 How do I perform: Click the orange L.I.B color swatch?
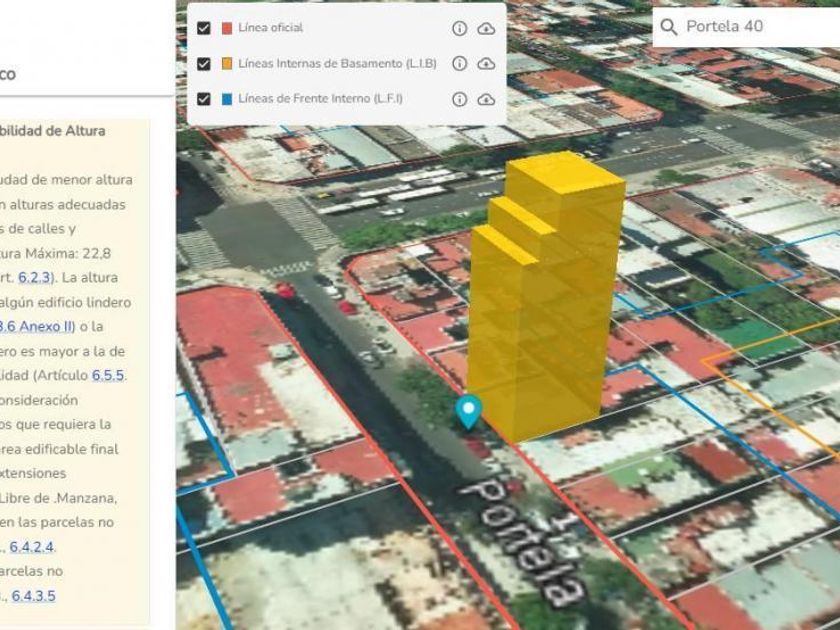[x=227, y=64]
